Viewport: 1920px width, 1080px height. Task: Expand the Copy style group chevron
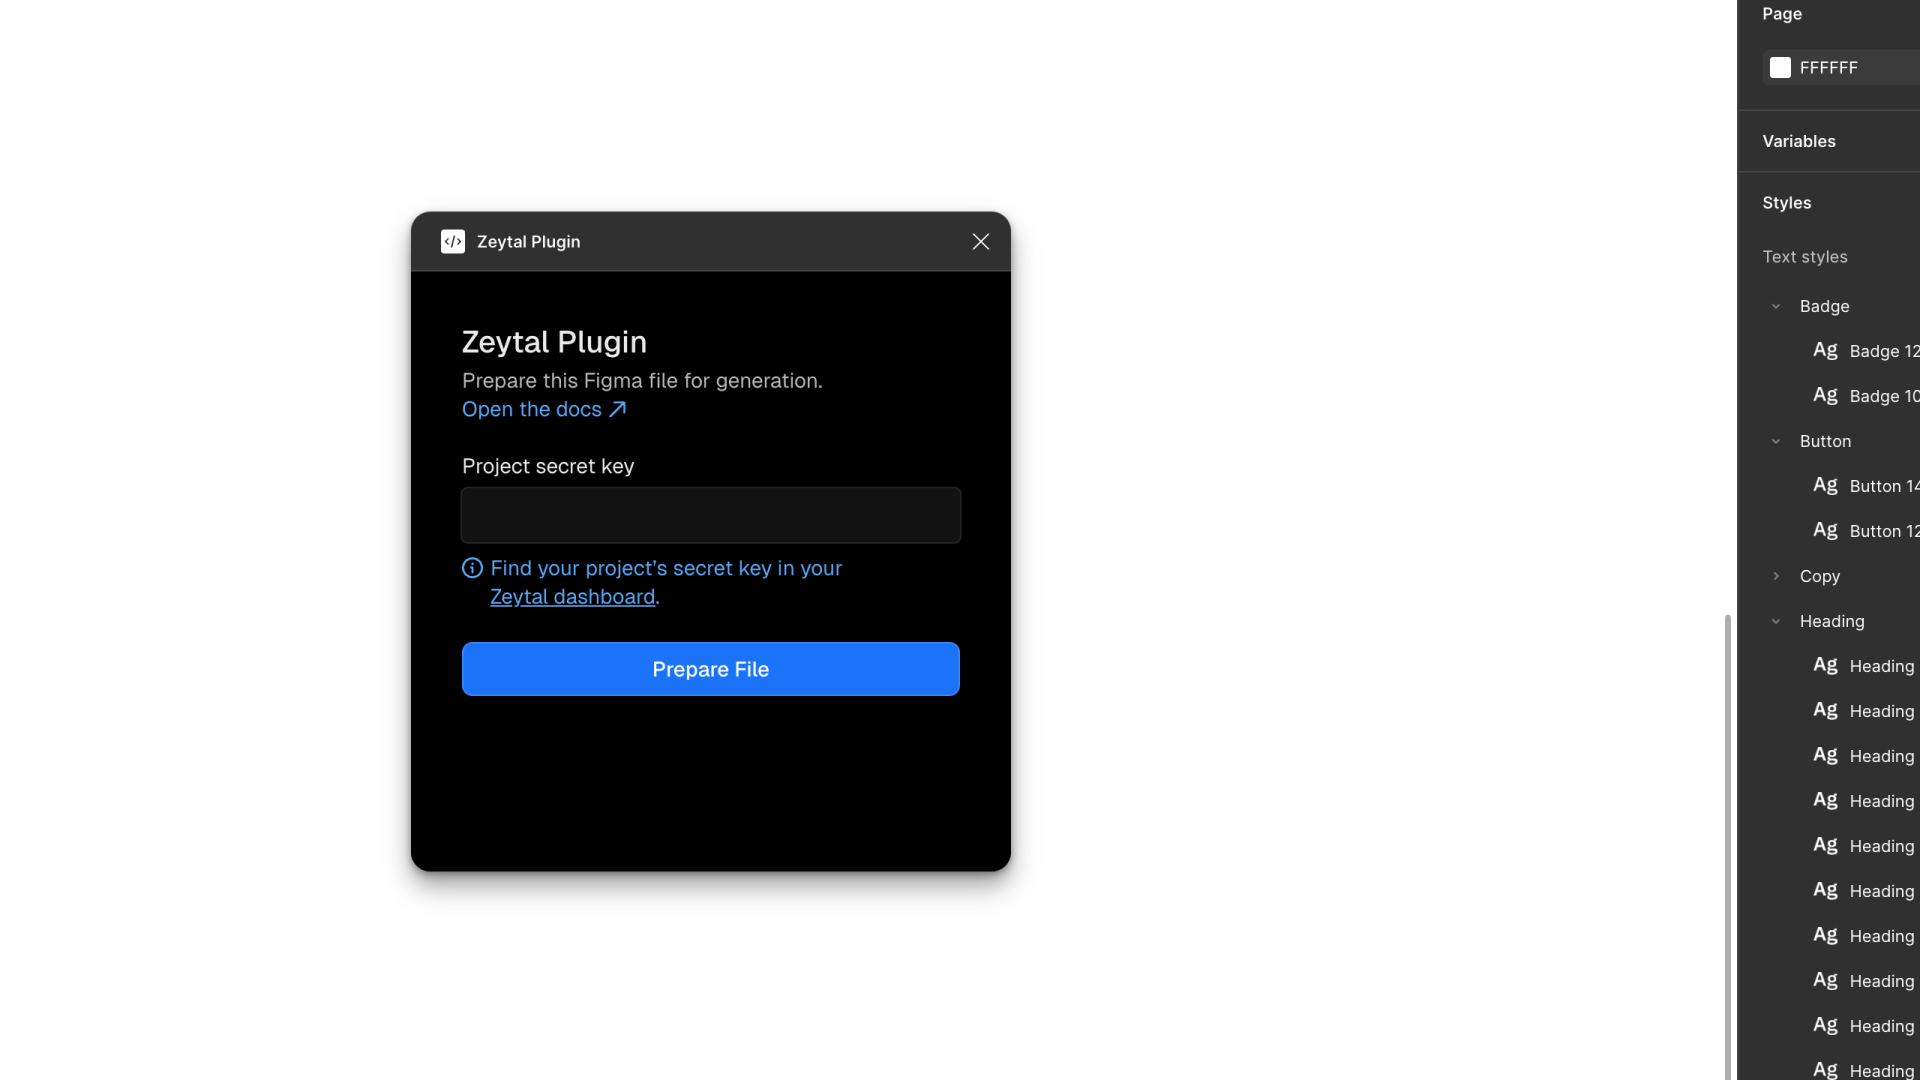tap(1776, 576)
